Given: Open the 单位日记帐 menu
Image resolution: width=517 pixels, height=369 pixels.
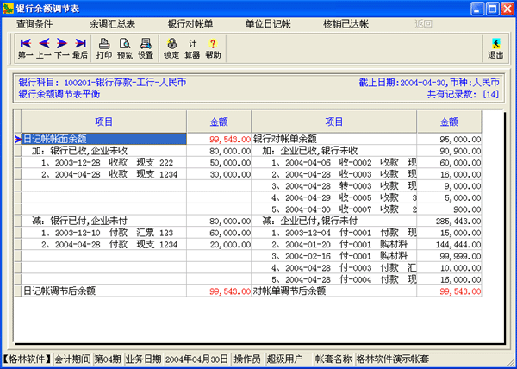Looking at the screenshot, I should click(x=268, y=24).
